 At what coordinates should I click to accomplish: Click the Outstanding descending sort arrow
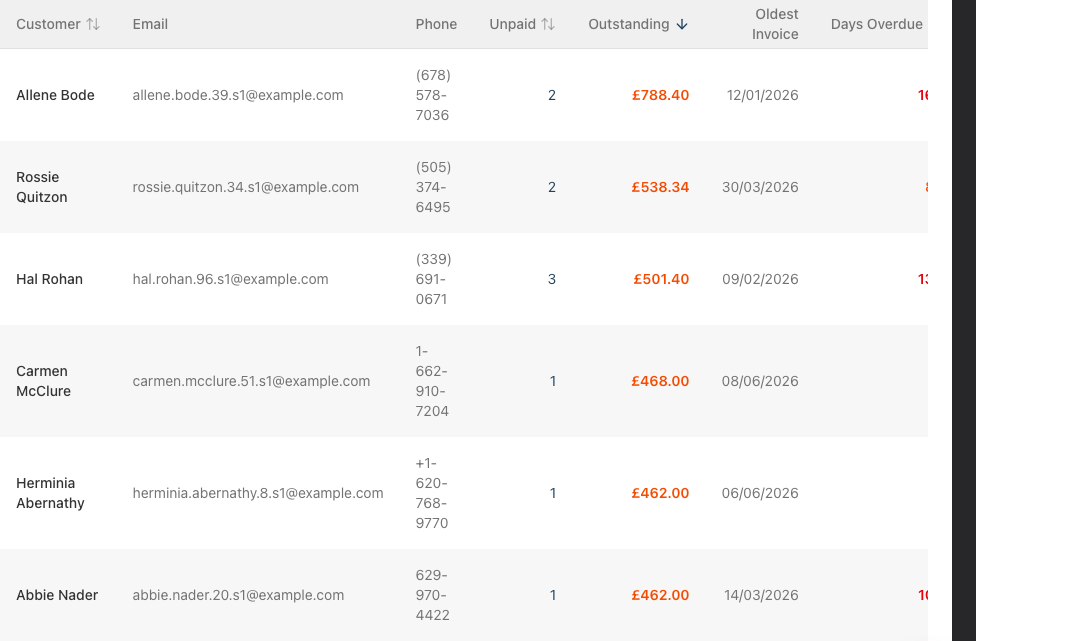pos(682,24)
